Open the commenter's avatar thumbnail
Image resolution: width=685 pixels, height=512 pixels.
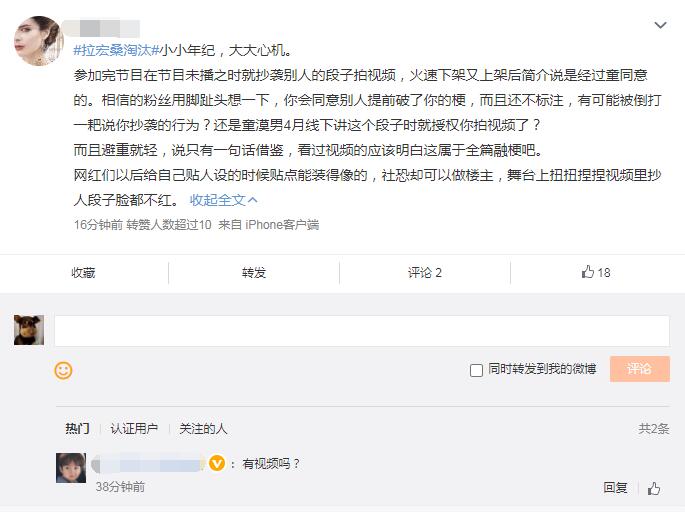tap(70, 468)
